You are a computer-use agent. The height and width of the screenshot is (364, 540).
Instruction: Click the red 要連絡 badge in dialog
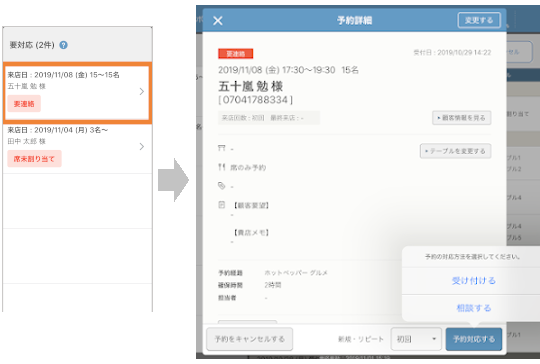tap(236, 54)
